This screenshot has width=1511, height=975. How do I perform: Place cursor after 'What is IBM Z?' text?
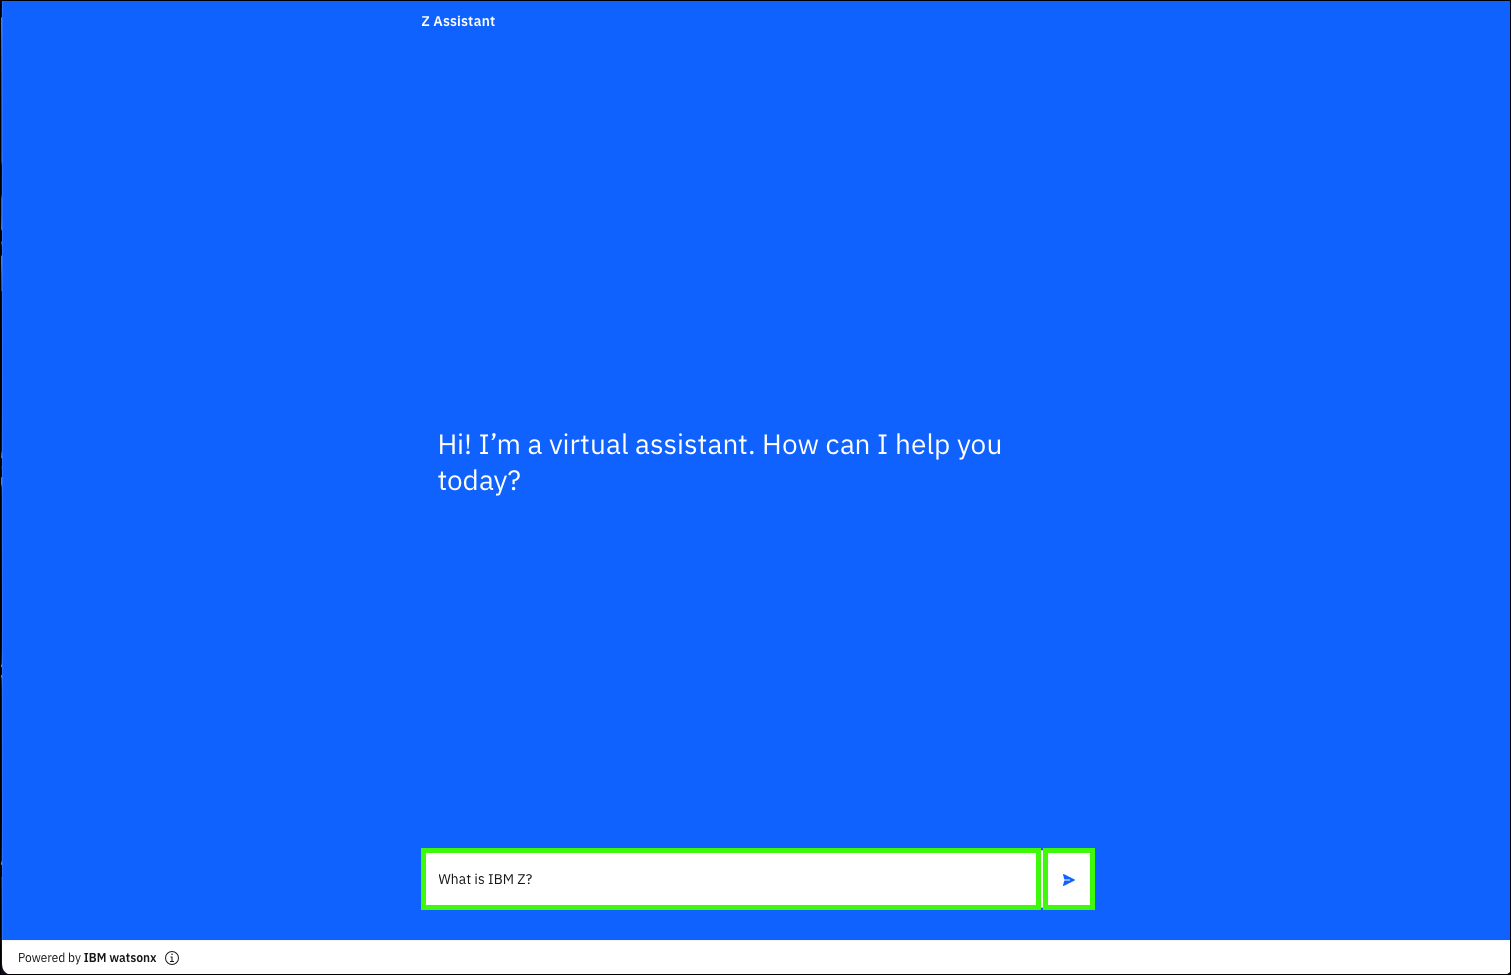[x=535, y=880]
